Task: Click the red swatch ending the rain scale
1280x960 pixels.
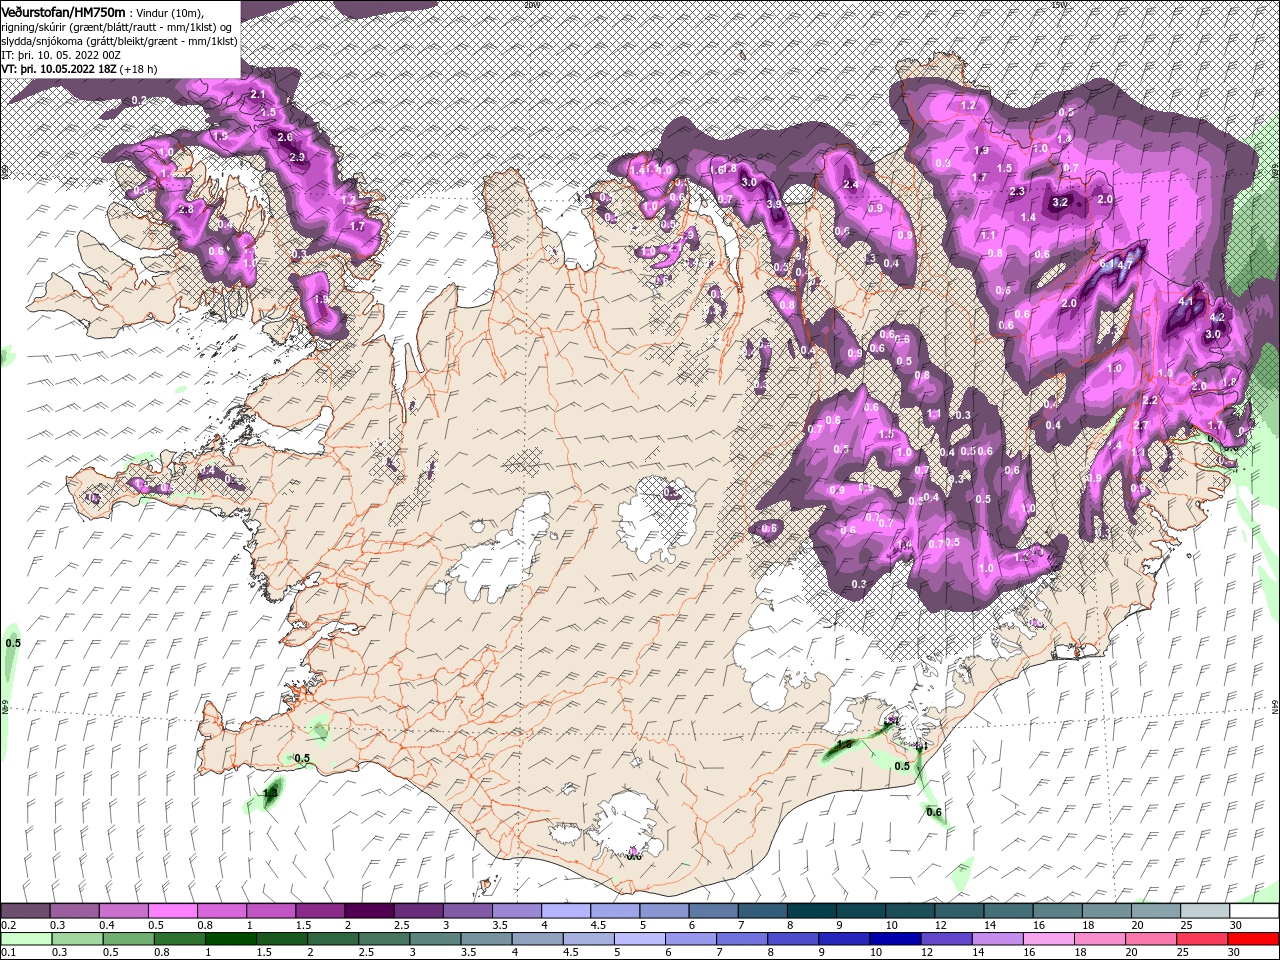Action: (x=1254, y=939)
